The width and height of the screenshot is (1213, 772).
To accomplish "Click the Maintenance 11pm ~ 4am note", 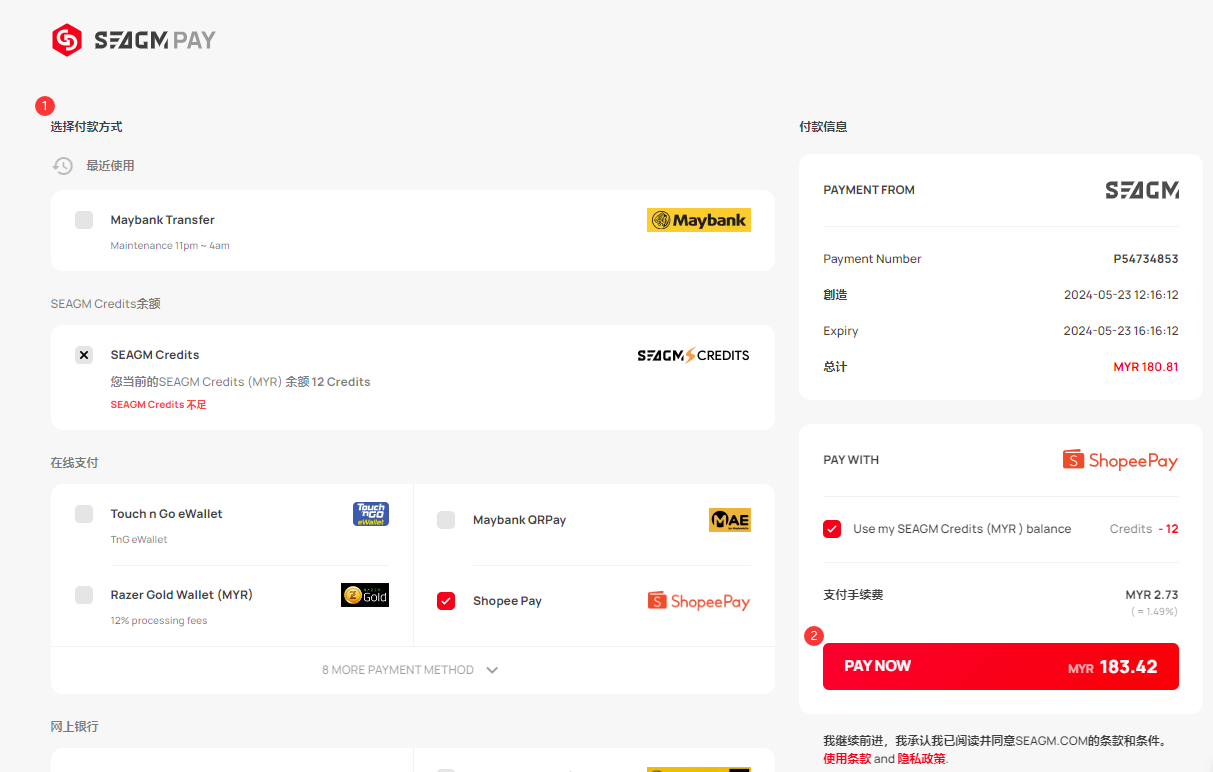I will coord(170,246).
